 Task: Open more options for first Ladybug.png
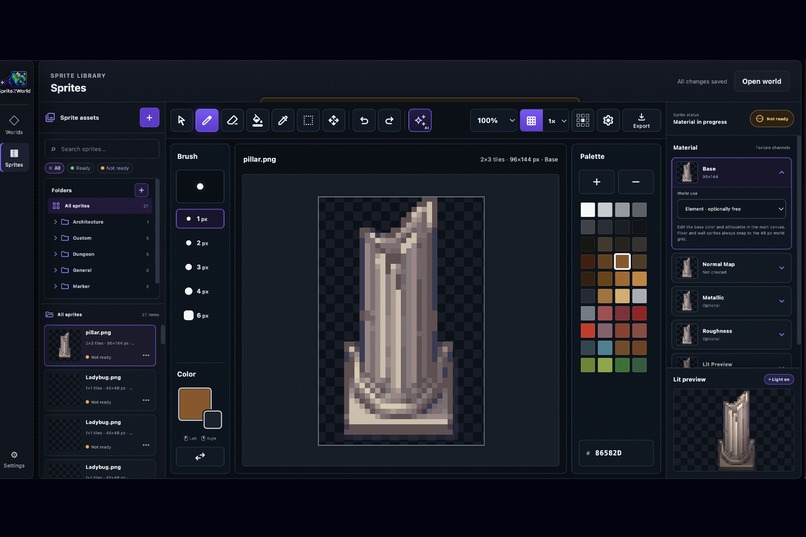pos(146,400)
